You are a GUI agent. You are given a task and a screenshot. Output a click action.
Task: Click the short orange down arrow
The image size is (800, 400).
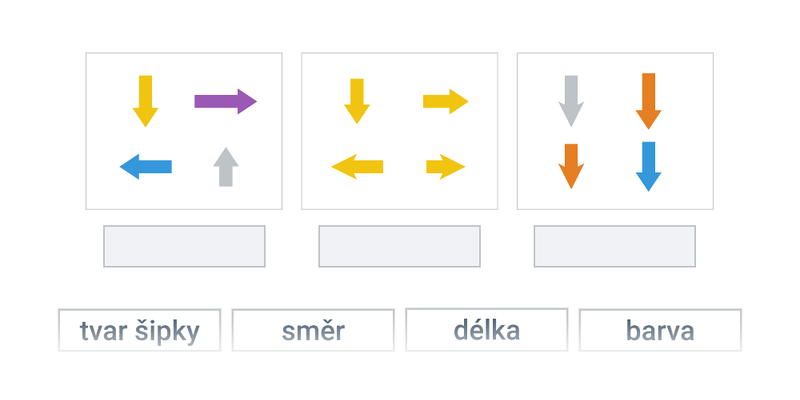pos(571,166)
